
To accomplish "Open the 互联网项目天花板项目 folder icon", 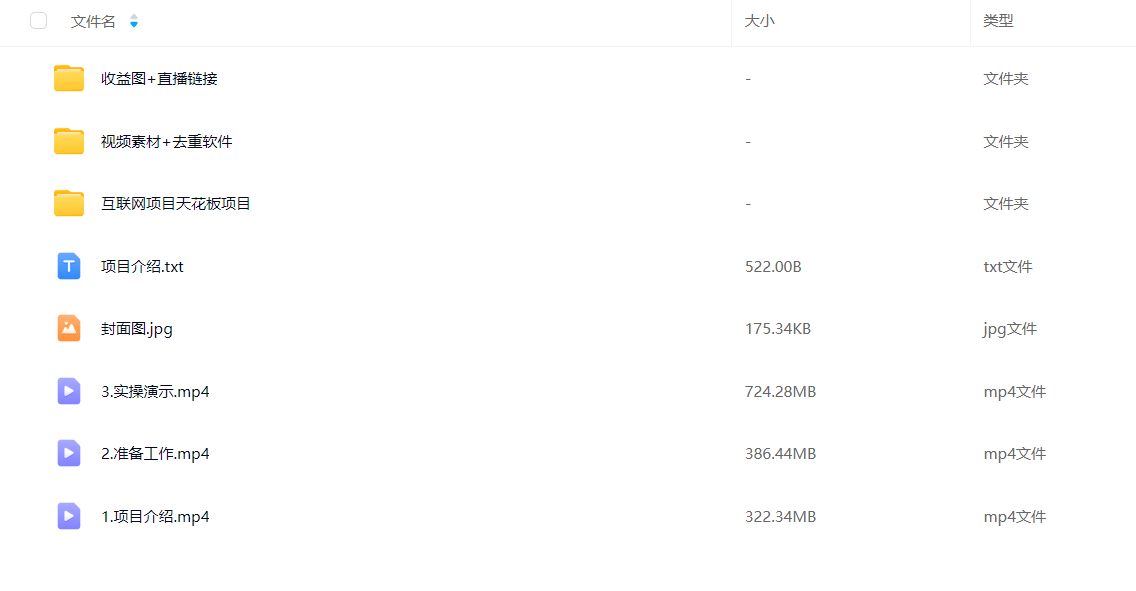I will (69, 204).
